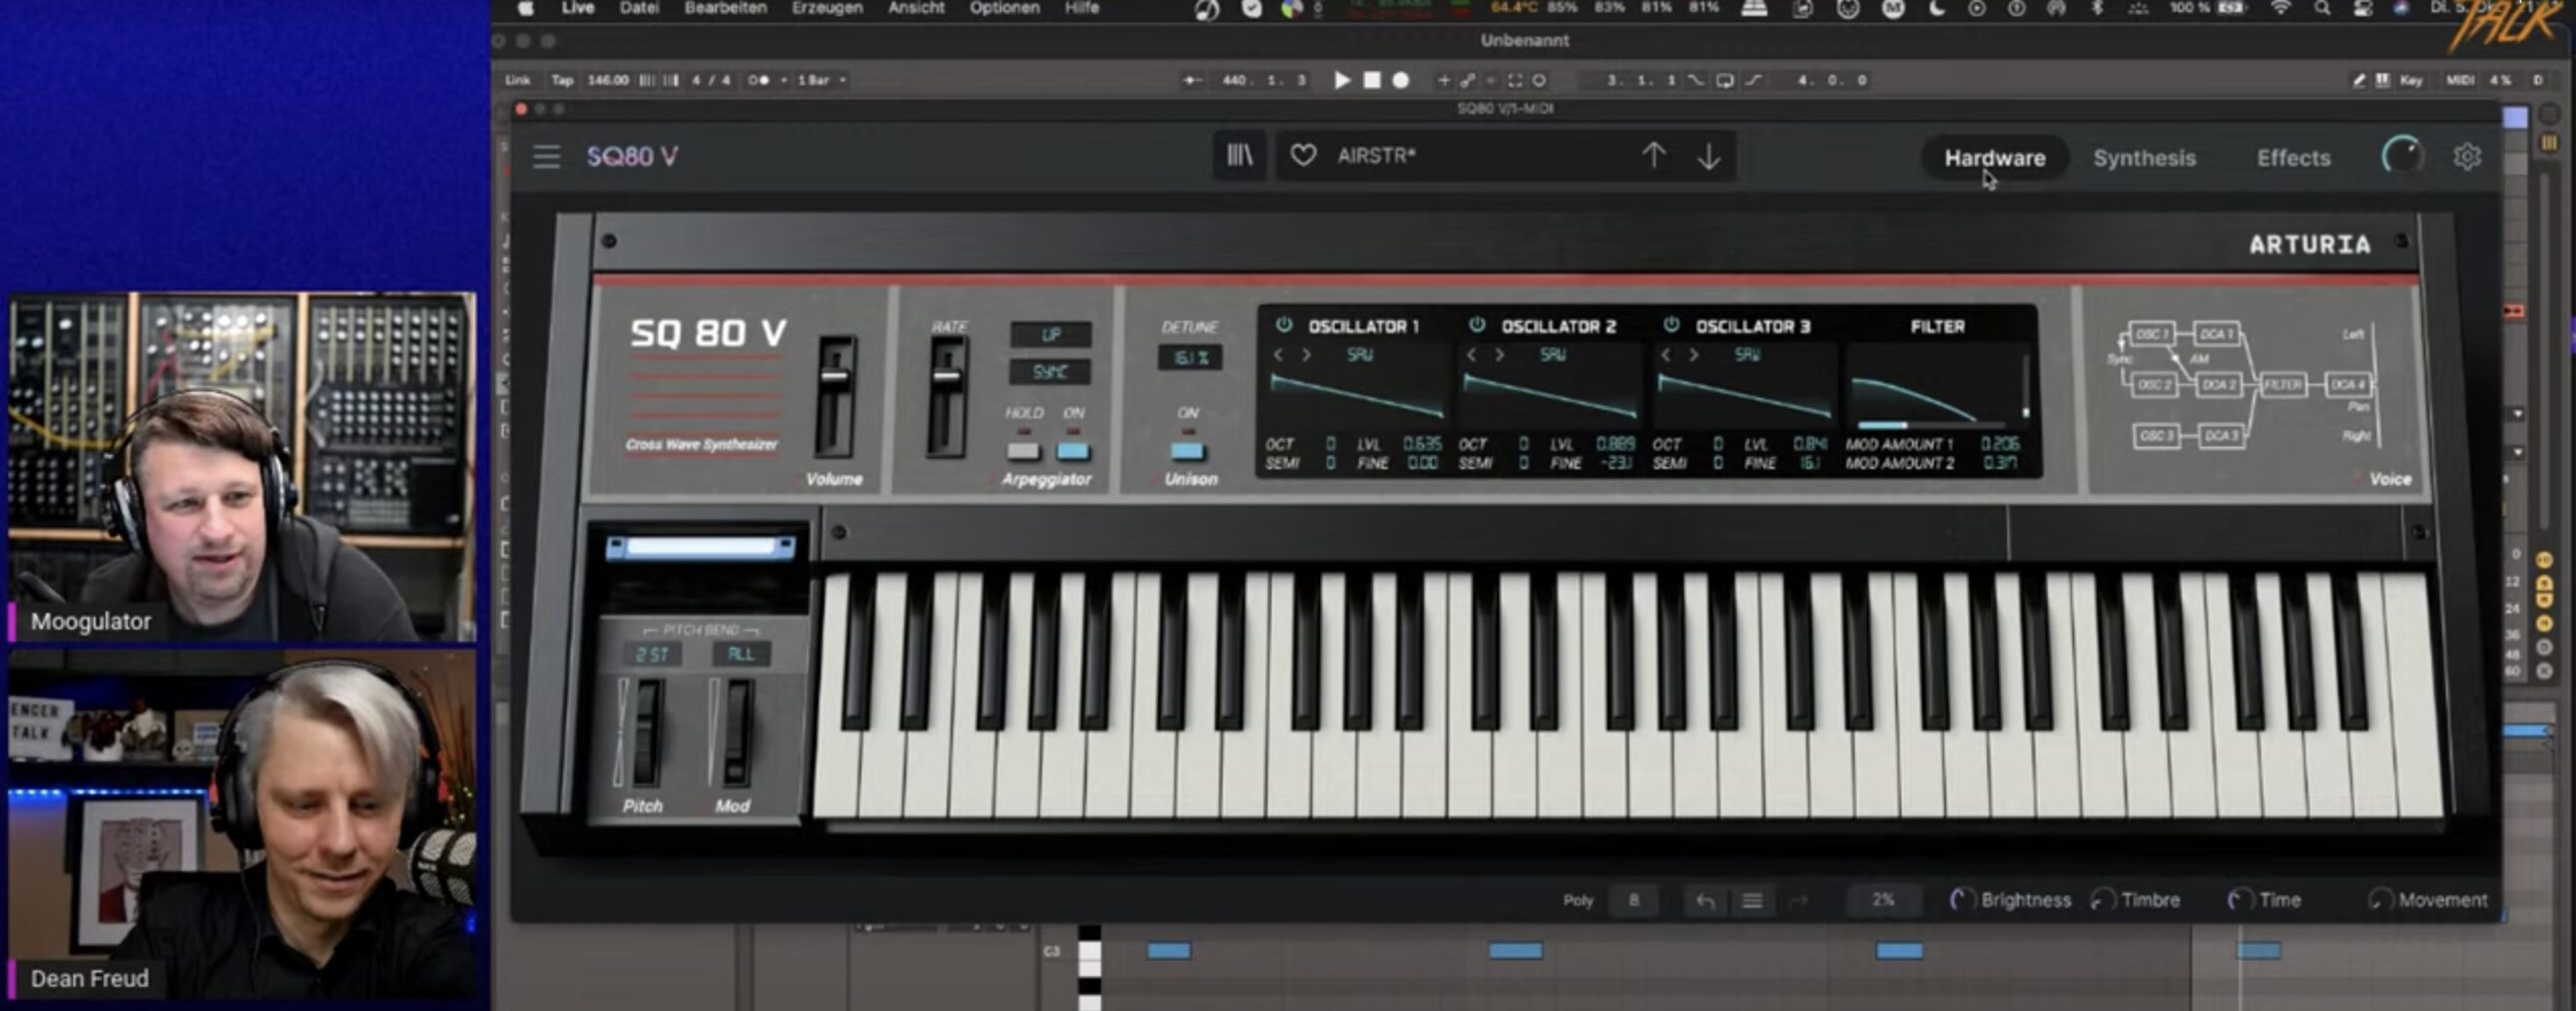Select next waveform for Oscillator 3
This screenshot has height=1011, width=2576.
[x=1693, y=354]
